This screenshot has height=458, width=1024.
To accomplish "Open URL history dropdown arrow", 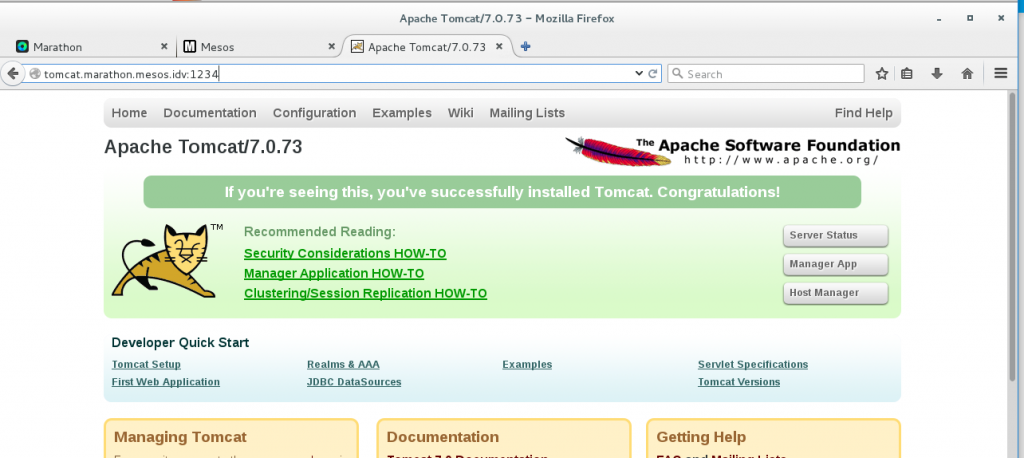I will tap(639, 74).
